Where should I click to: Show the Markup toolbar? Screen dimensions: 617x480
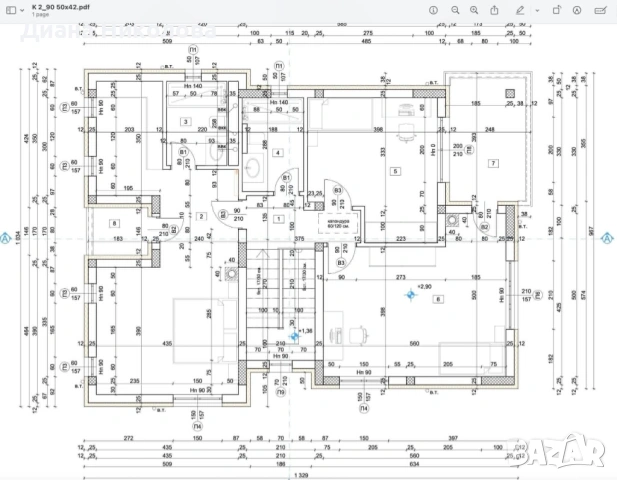pos(577,11)
